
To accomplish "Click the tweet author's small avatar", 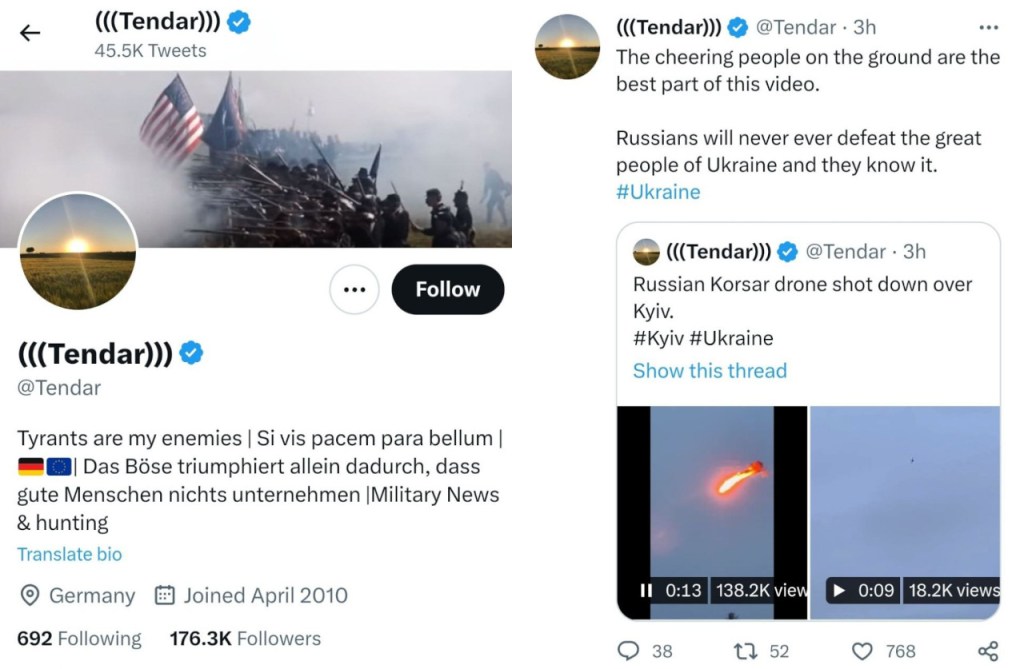I will [568, 46].
